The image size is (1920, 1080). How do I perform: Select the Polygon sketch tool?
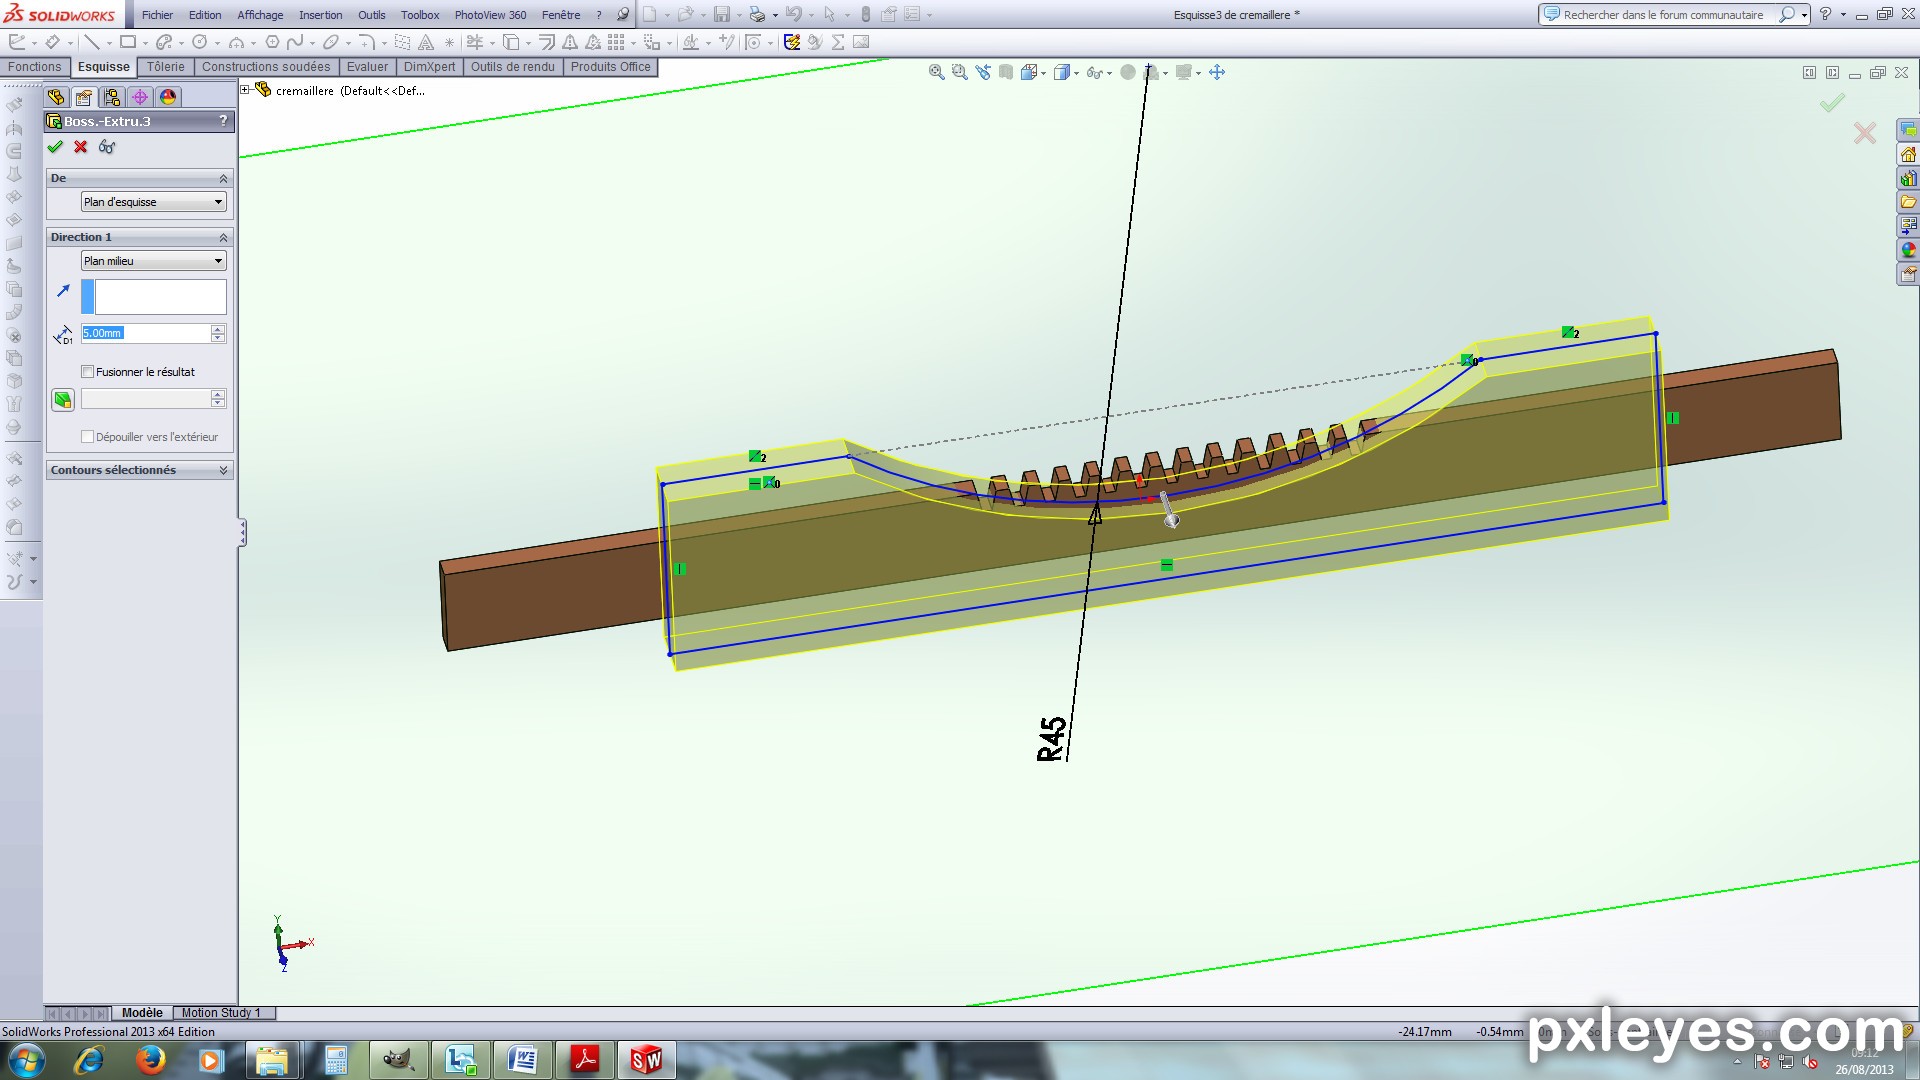[x=272, y=42]
